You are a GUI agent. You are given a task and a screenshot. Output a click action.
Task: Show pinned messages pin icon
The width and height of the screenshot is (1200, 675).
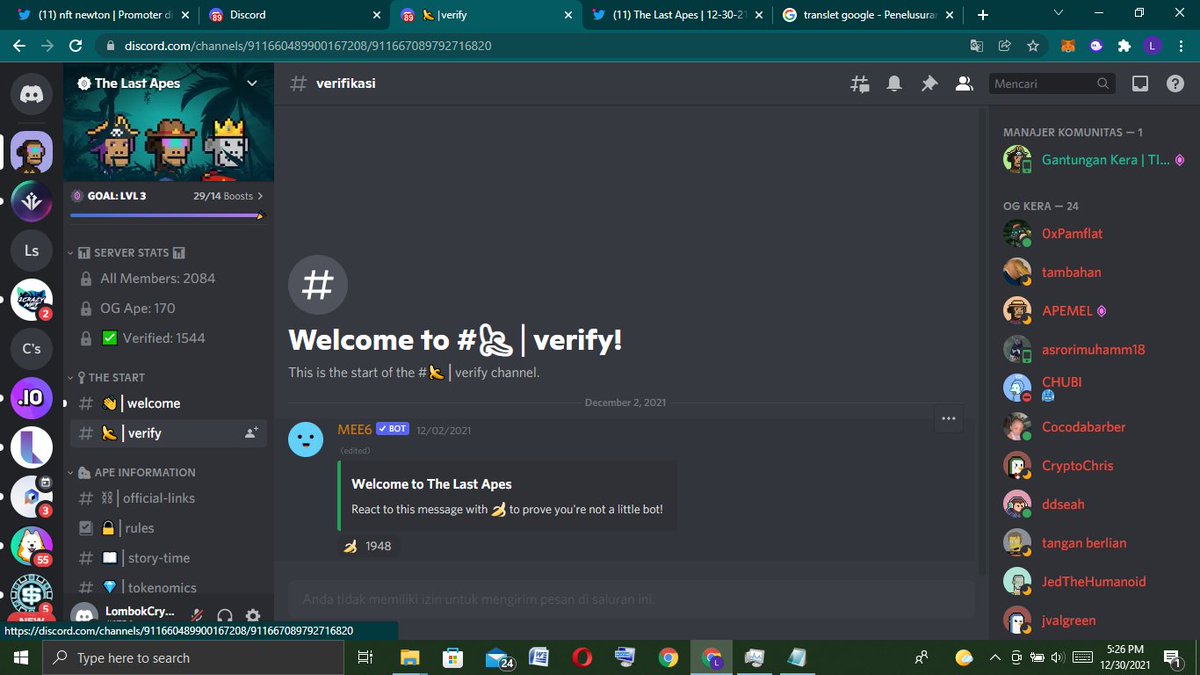929,84
